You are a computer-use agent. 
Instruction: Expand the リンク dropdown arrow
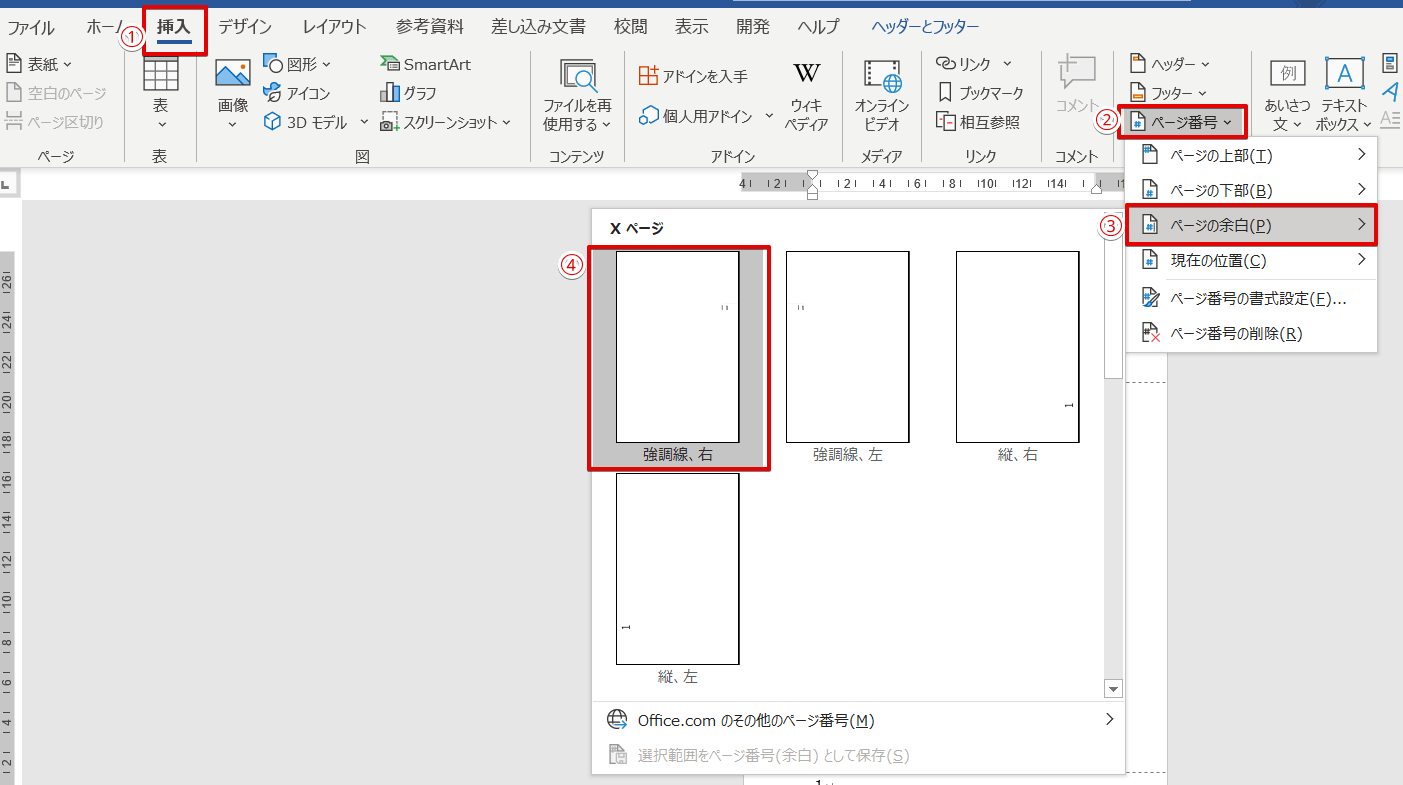click(x=1007, y=64)
